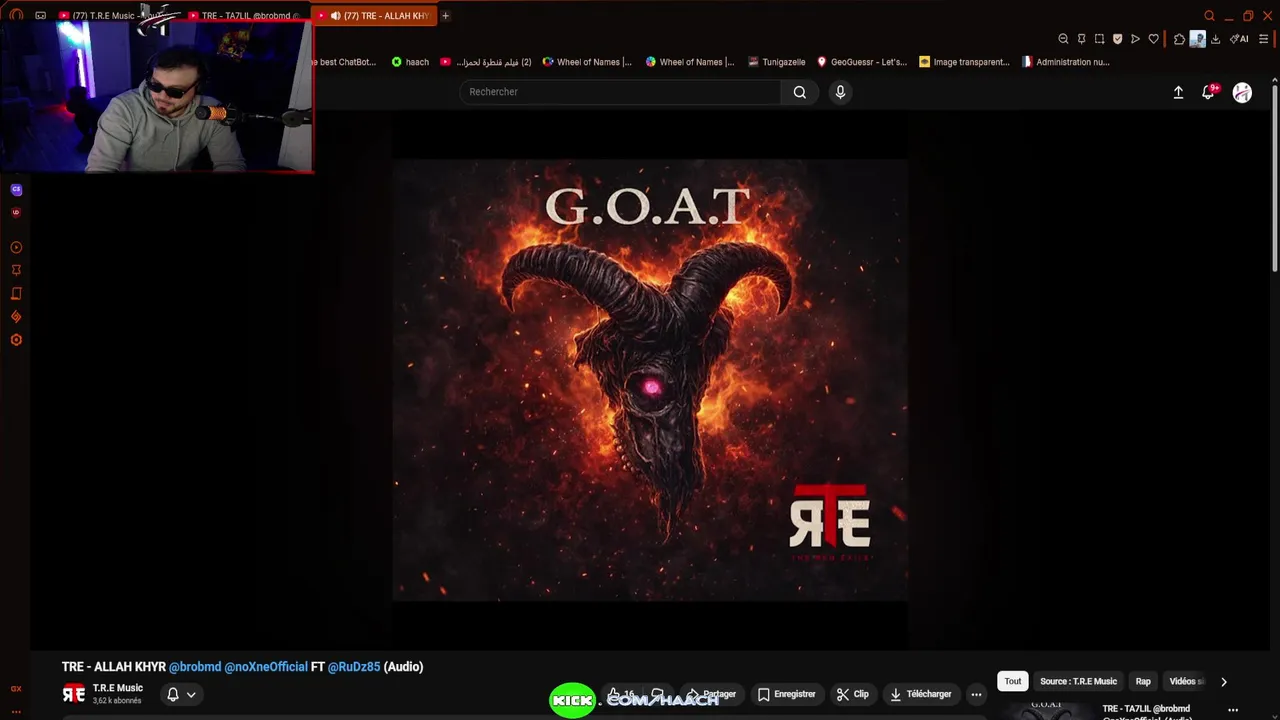Screen dimensions: 1280x720
Task: Open the @noXneOfficial channel link
Action: [266, 667]
